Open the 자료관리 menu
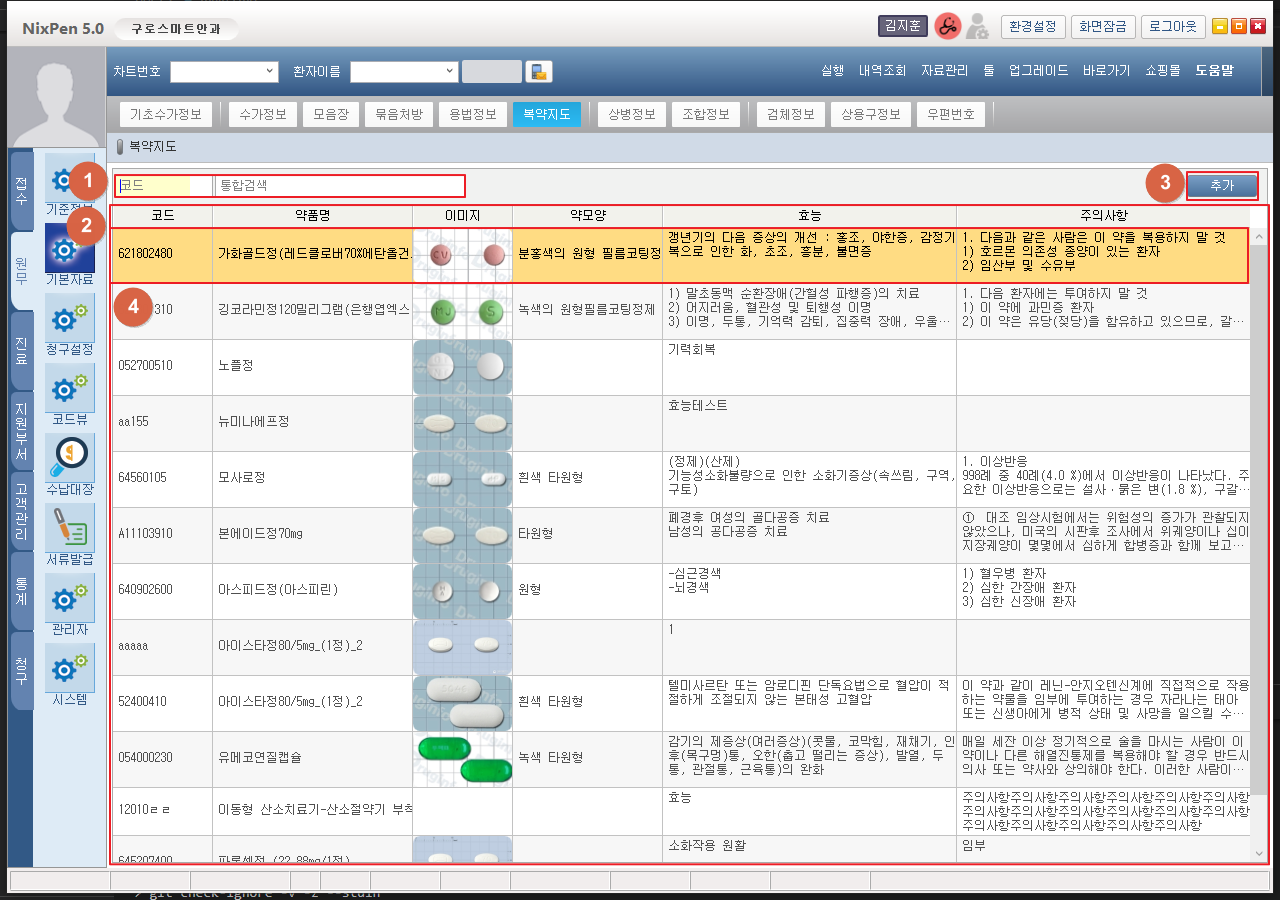This screenshot has width=1280, height=900. (944, 71)
